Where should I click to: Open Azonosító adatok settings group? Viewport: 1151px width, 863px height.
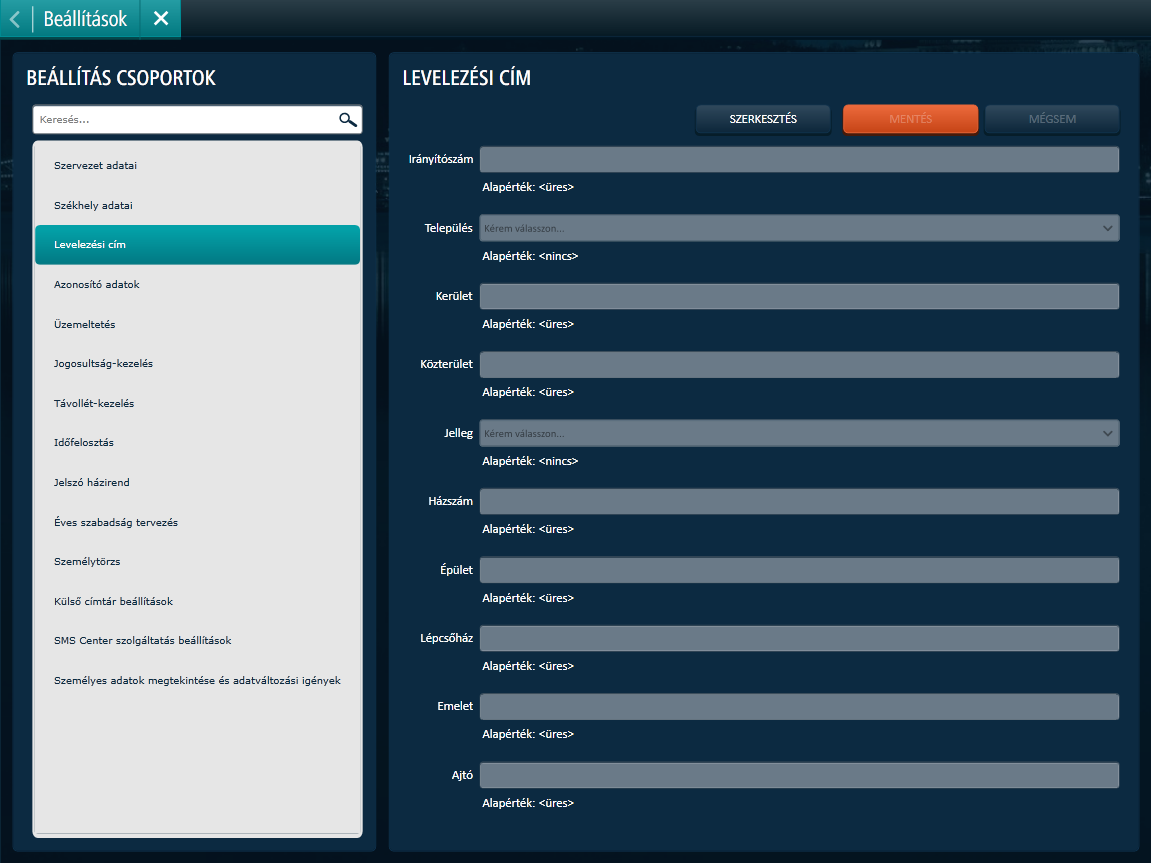point(197,285)
